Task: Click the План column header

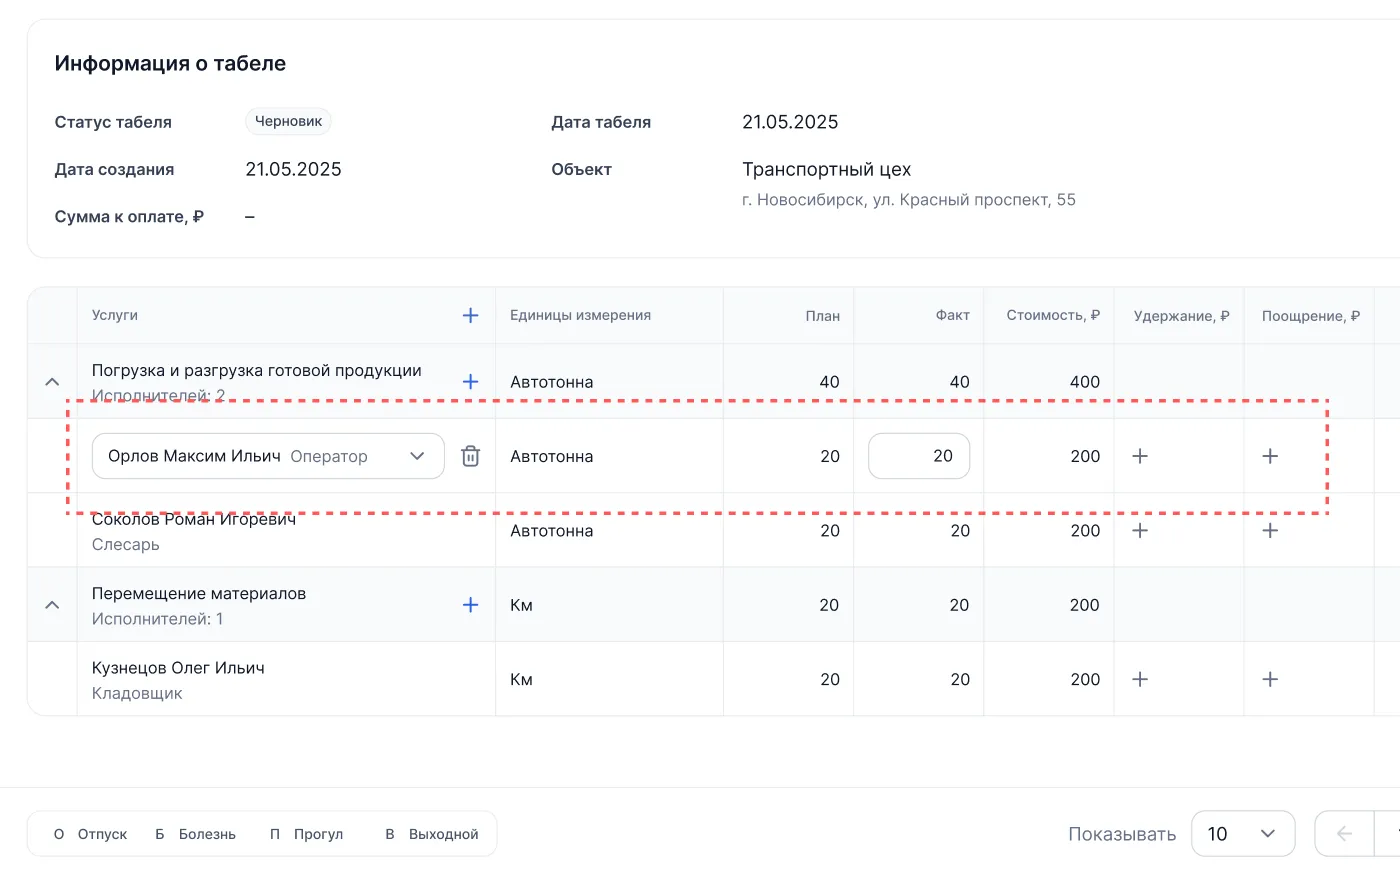Action: 822,316
